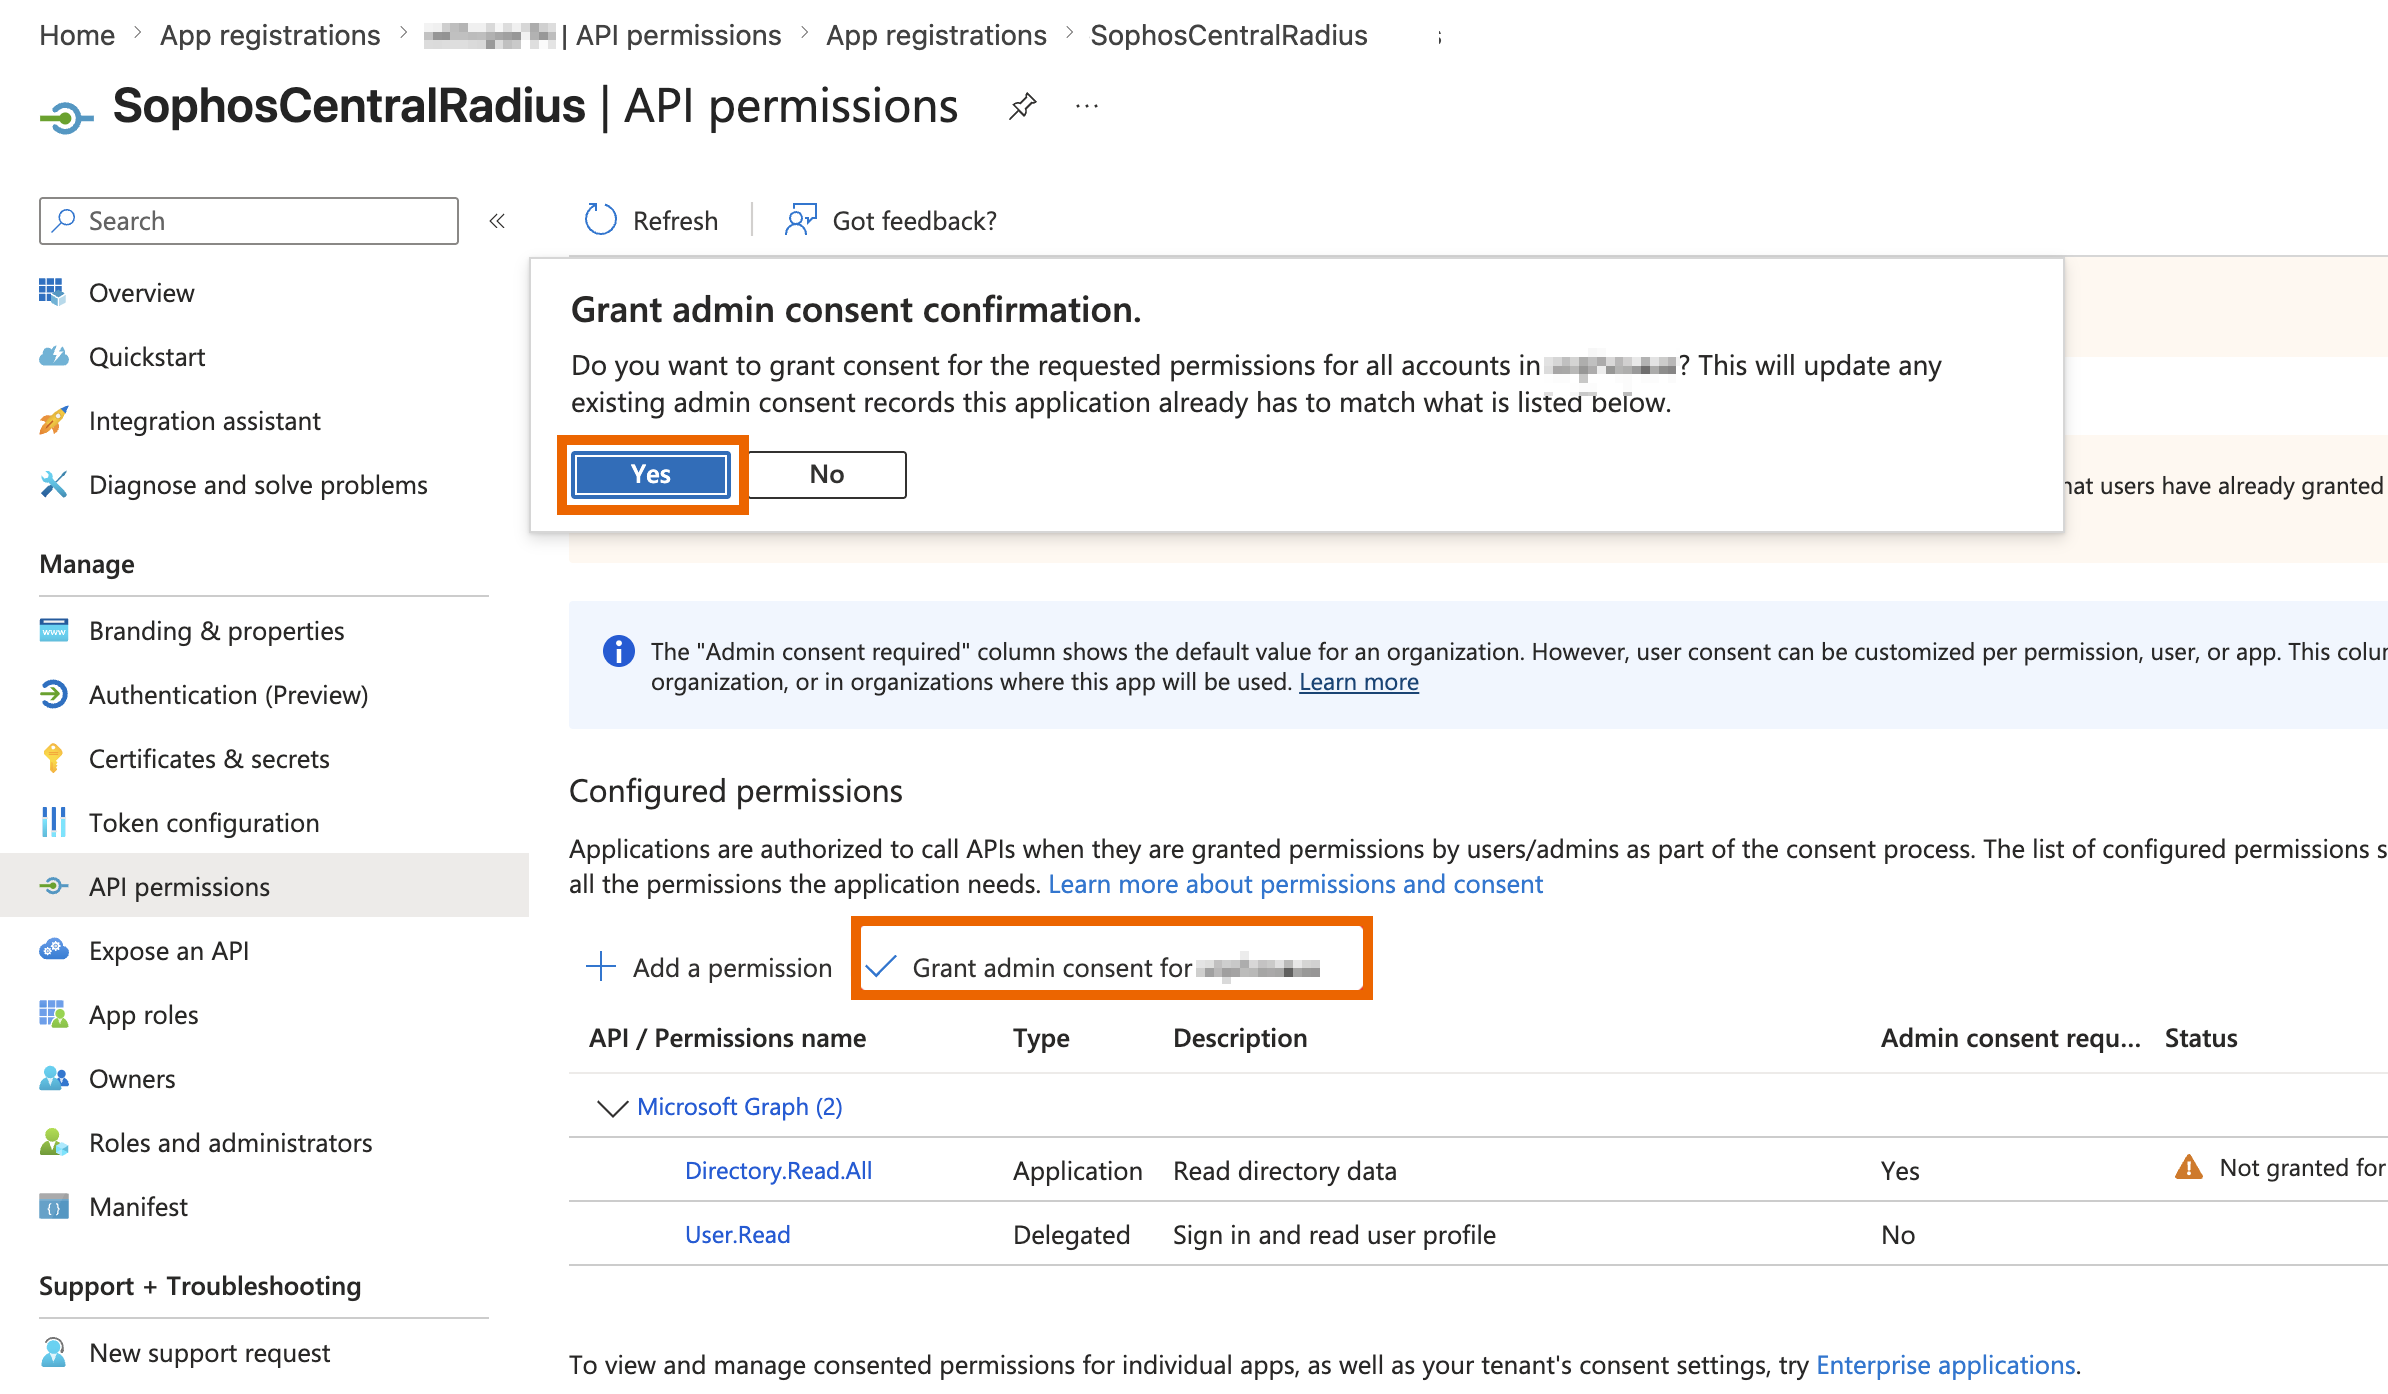Collapse the Microsoft Graph (2) group
The width and height of the screenshot is (2388, 1394).
coord(612,1107)
